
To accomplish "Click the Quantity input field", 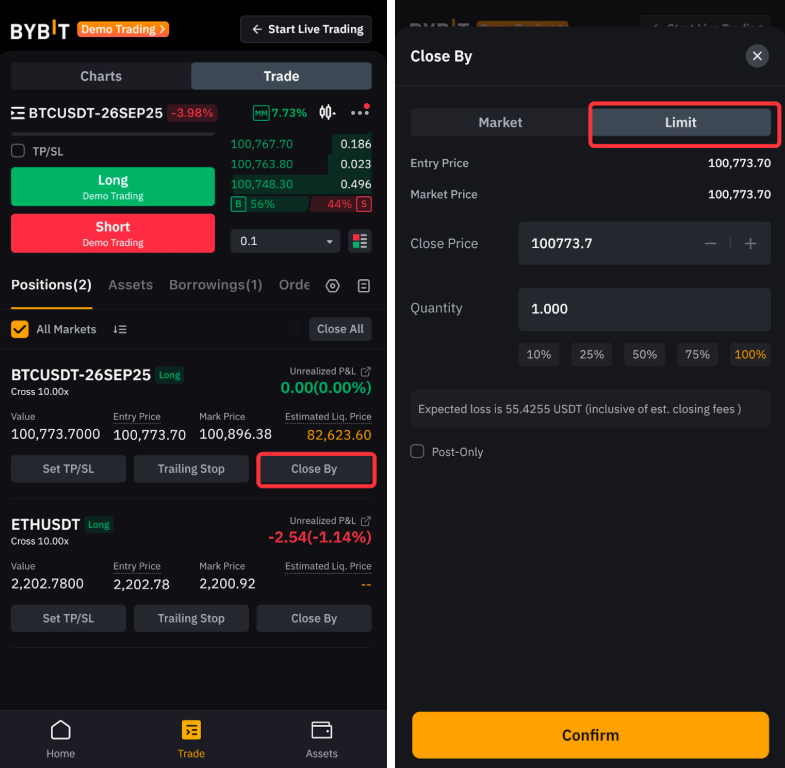I will pos(644,309).
